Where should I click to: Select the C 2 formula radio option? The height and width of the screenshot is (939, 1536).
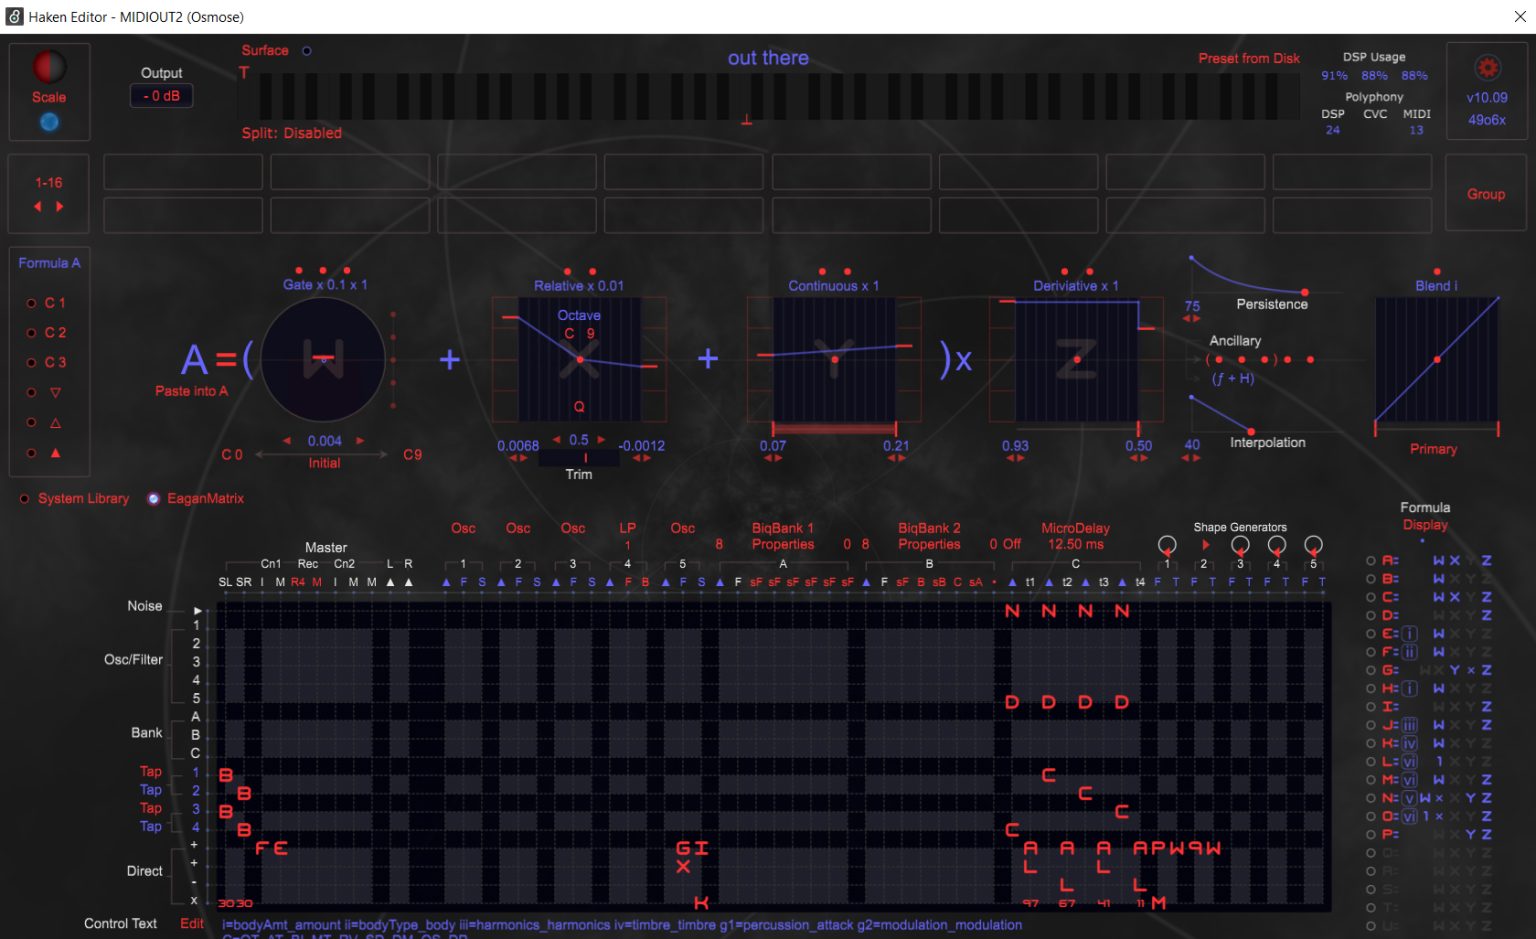[x=31, y=333]
